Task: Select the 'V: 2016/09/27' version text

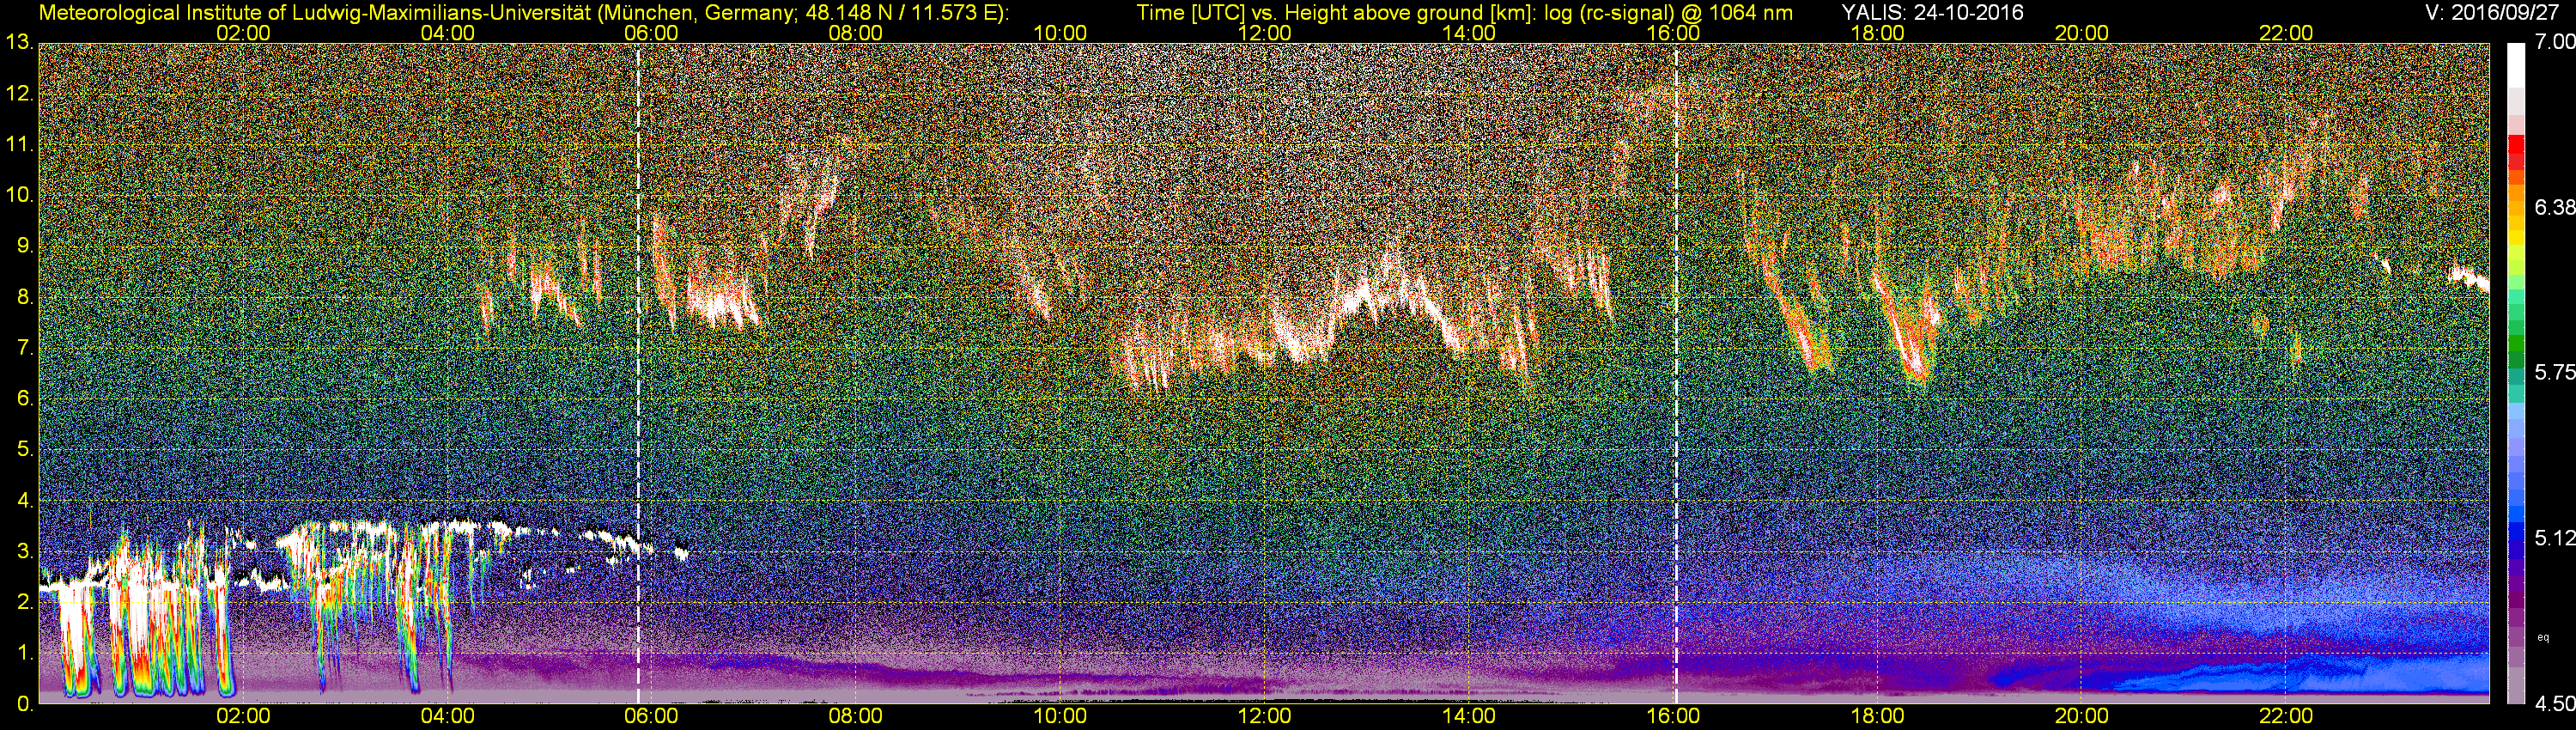Action: (x=2493, y=13)
